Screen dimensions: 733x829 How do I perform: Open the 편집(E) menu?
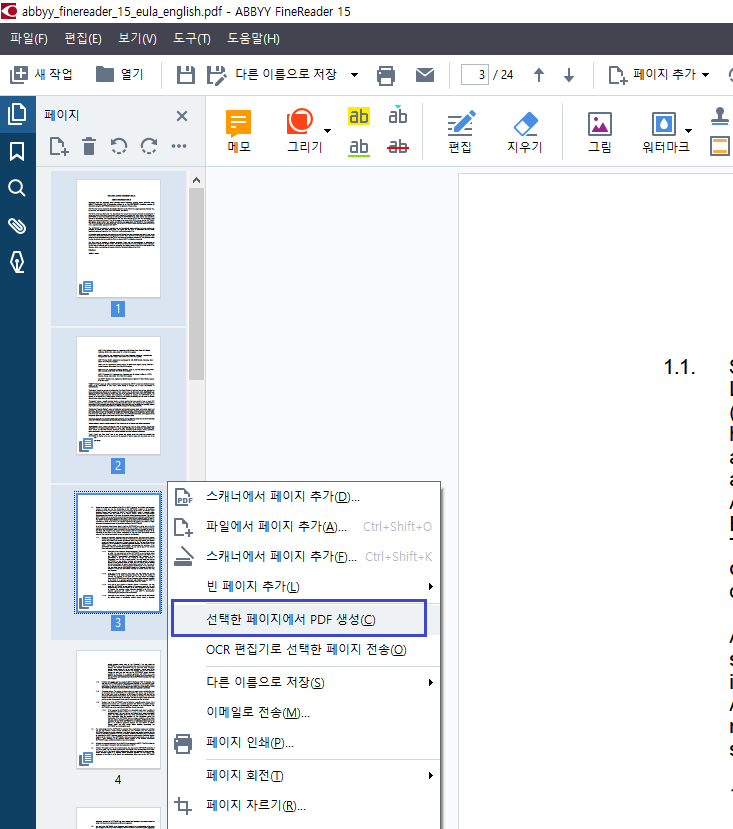point(83,39)
